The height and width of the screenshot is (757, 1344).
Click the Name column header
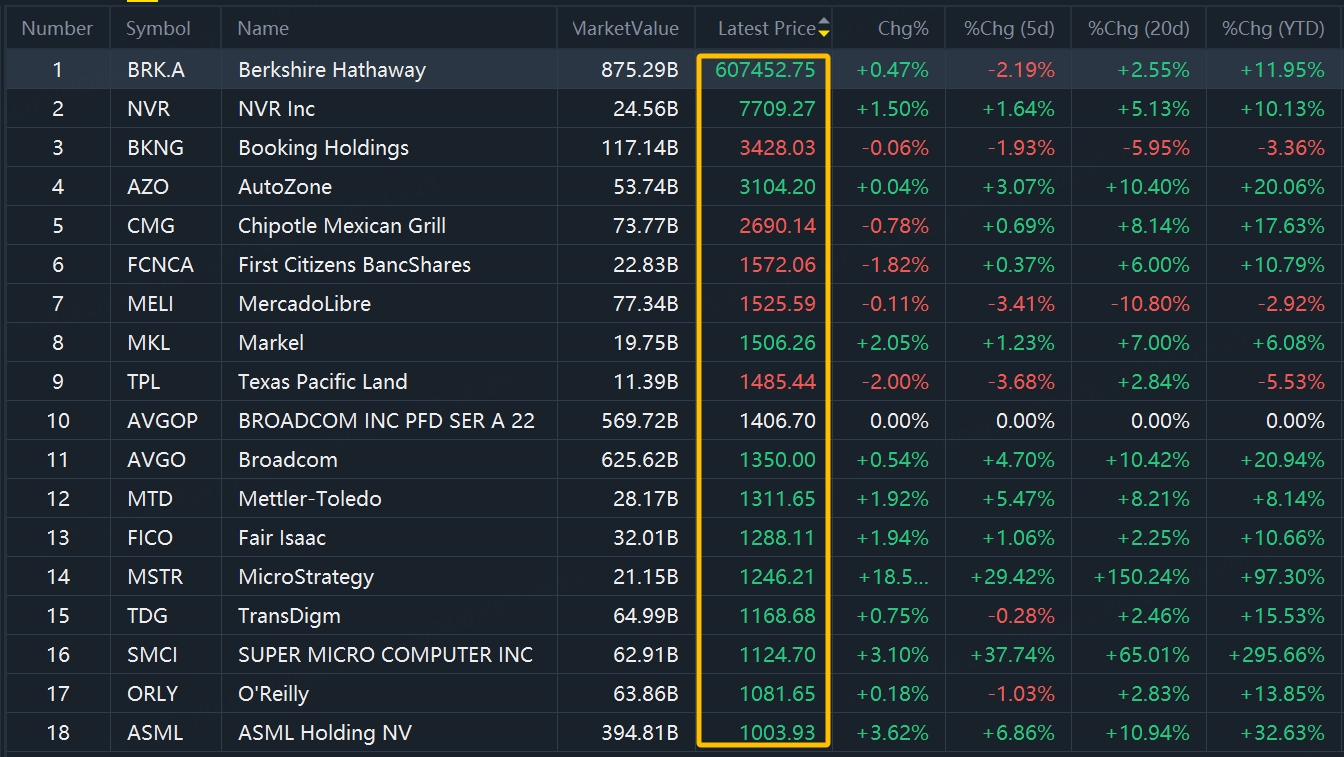(x=263, y=29)
